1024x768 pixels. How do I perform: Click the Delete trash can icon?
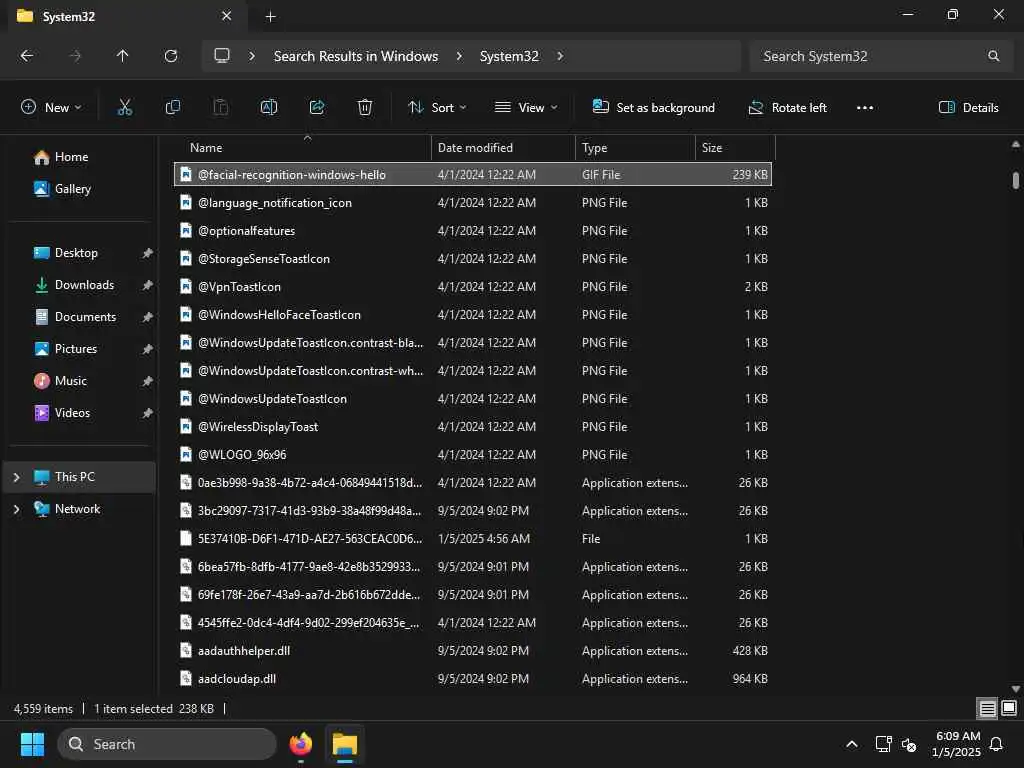(x=365, y=108)
